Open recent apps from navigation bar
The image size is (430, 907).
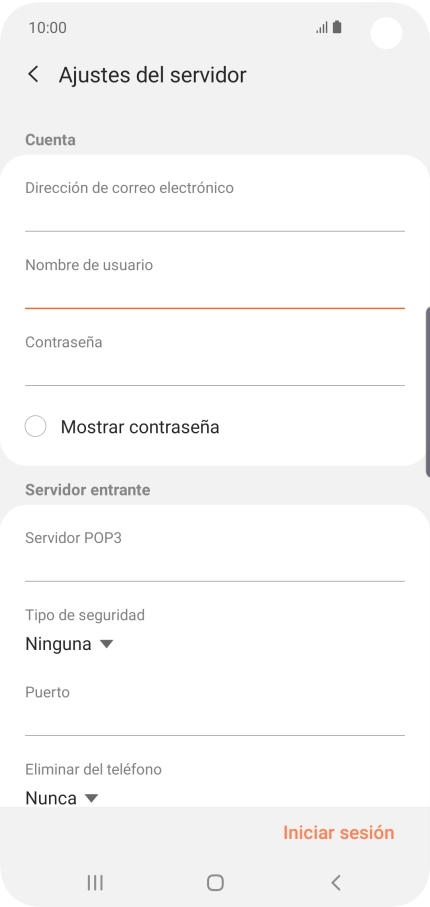pos(95,882)
